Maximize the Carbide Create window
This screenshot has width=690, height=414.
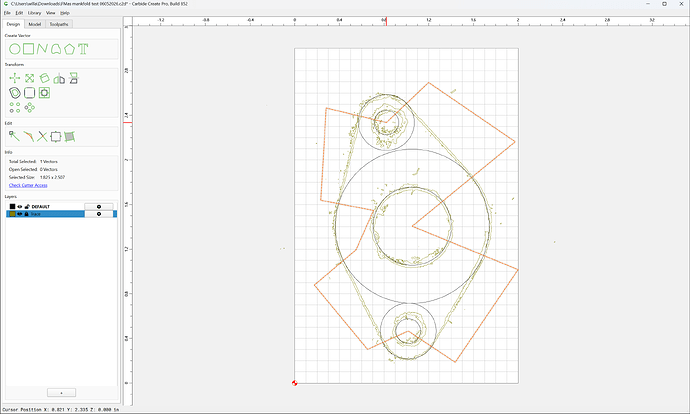(664, 4)
